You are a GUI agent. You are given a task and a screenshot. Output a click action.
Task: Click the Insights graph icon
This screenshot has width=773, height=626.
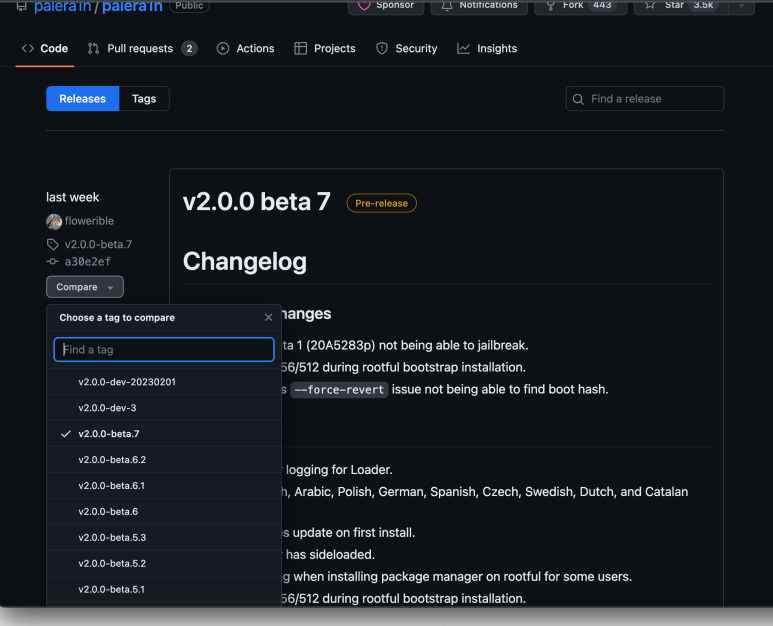pyautogui.click(x=463, y=48)
